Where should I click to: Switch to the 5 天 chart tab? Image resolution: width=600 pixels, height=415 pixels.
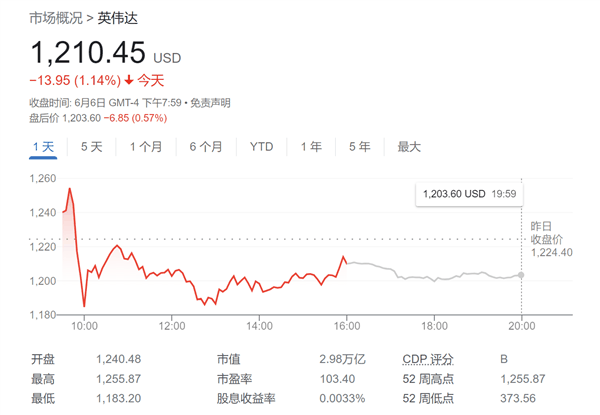pyautogui.click(x=91, y=146)
